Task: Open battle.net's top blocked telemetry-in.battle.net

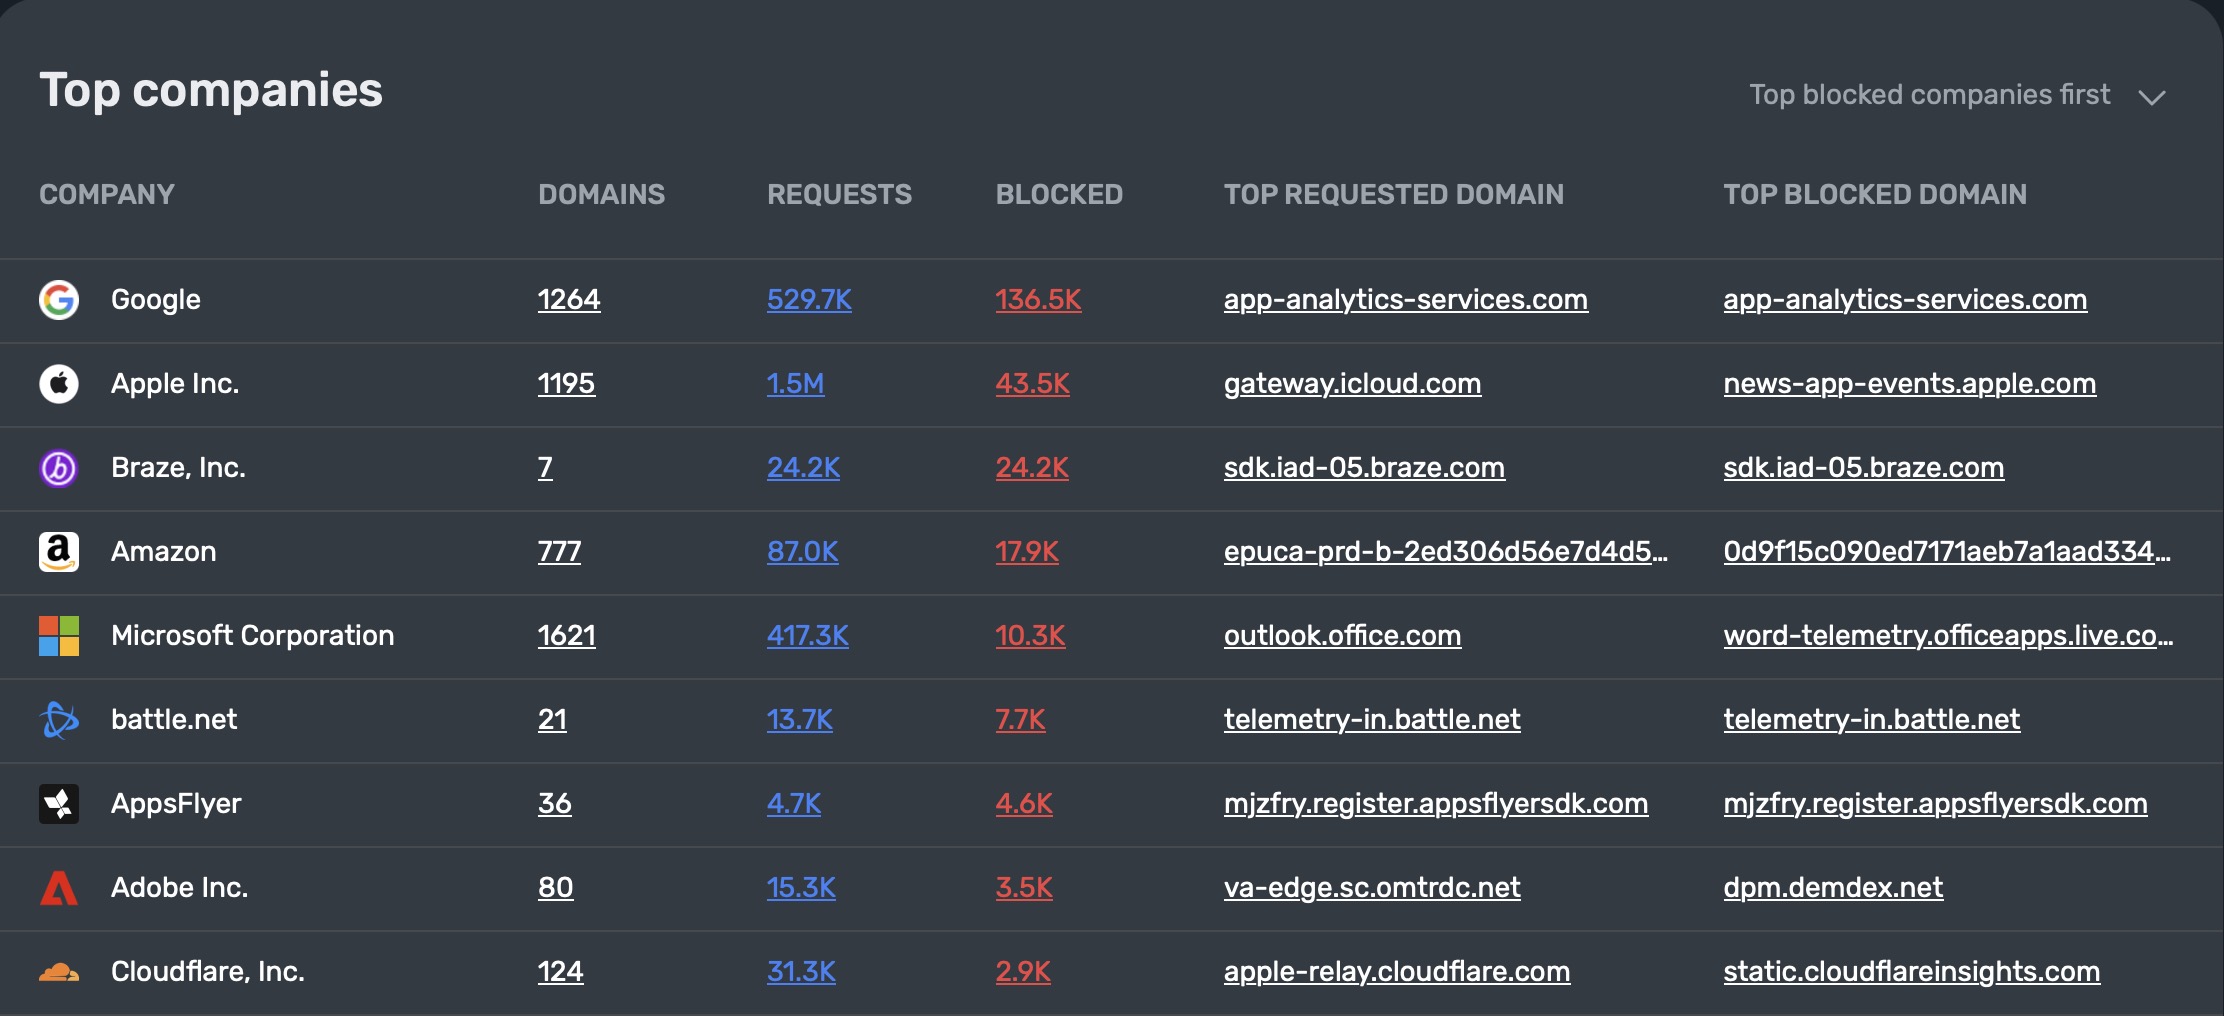Action: coord(1872,720)
